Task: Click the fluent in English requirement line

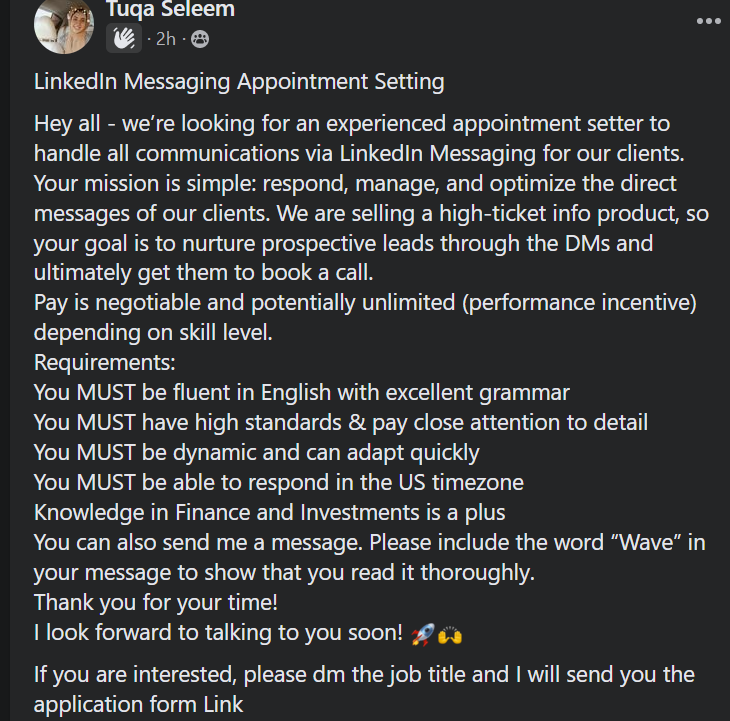Action: coord(302,393)
